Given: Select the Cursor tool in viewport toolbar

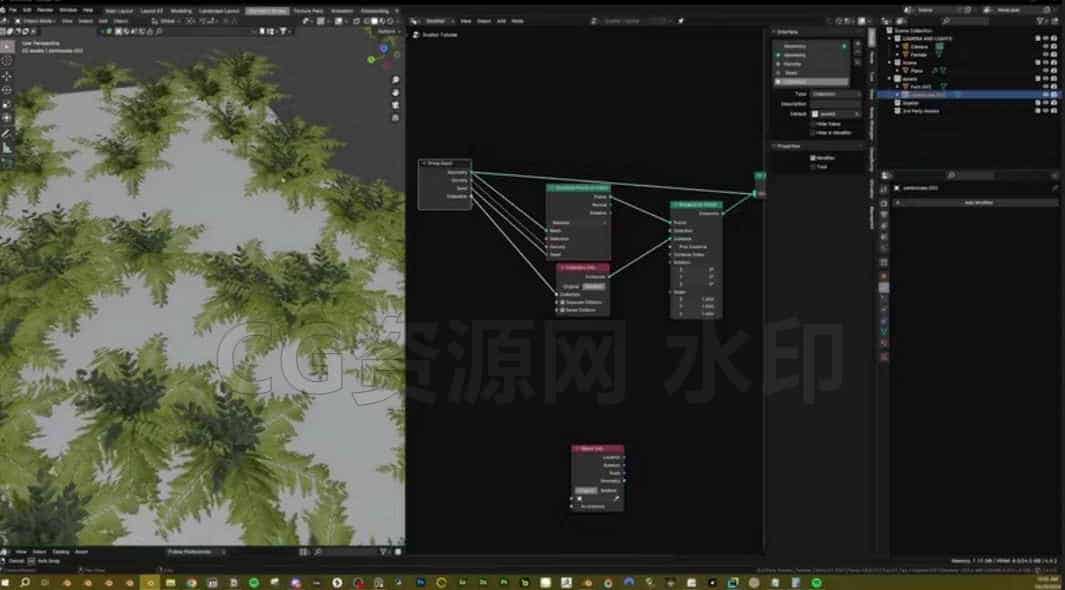Looking at the screenshot, I should click(x=7, y=60).
